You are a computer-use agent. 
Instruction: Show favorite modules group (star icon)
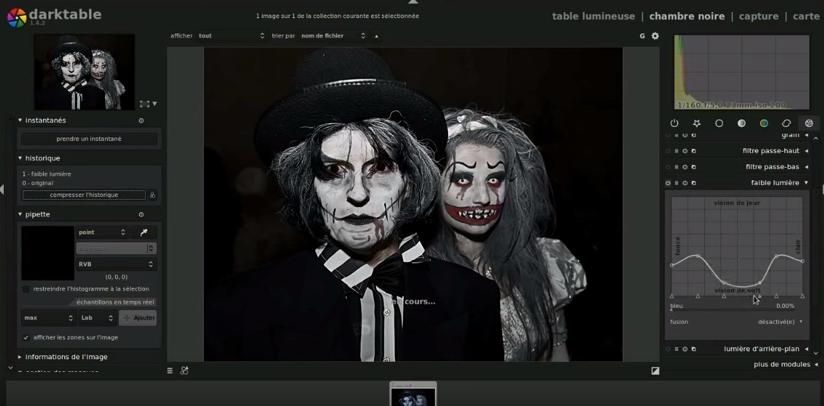[x=697, y=123]
